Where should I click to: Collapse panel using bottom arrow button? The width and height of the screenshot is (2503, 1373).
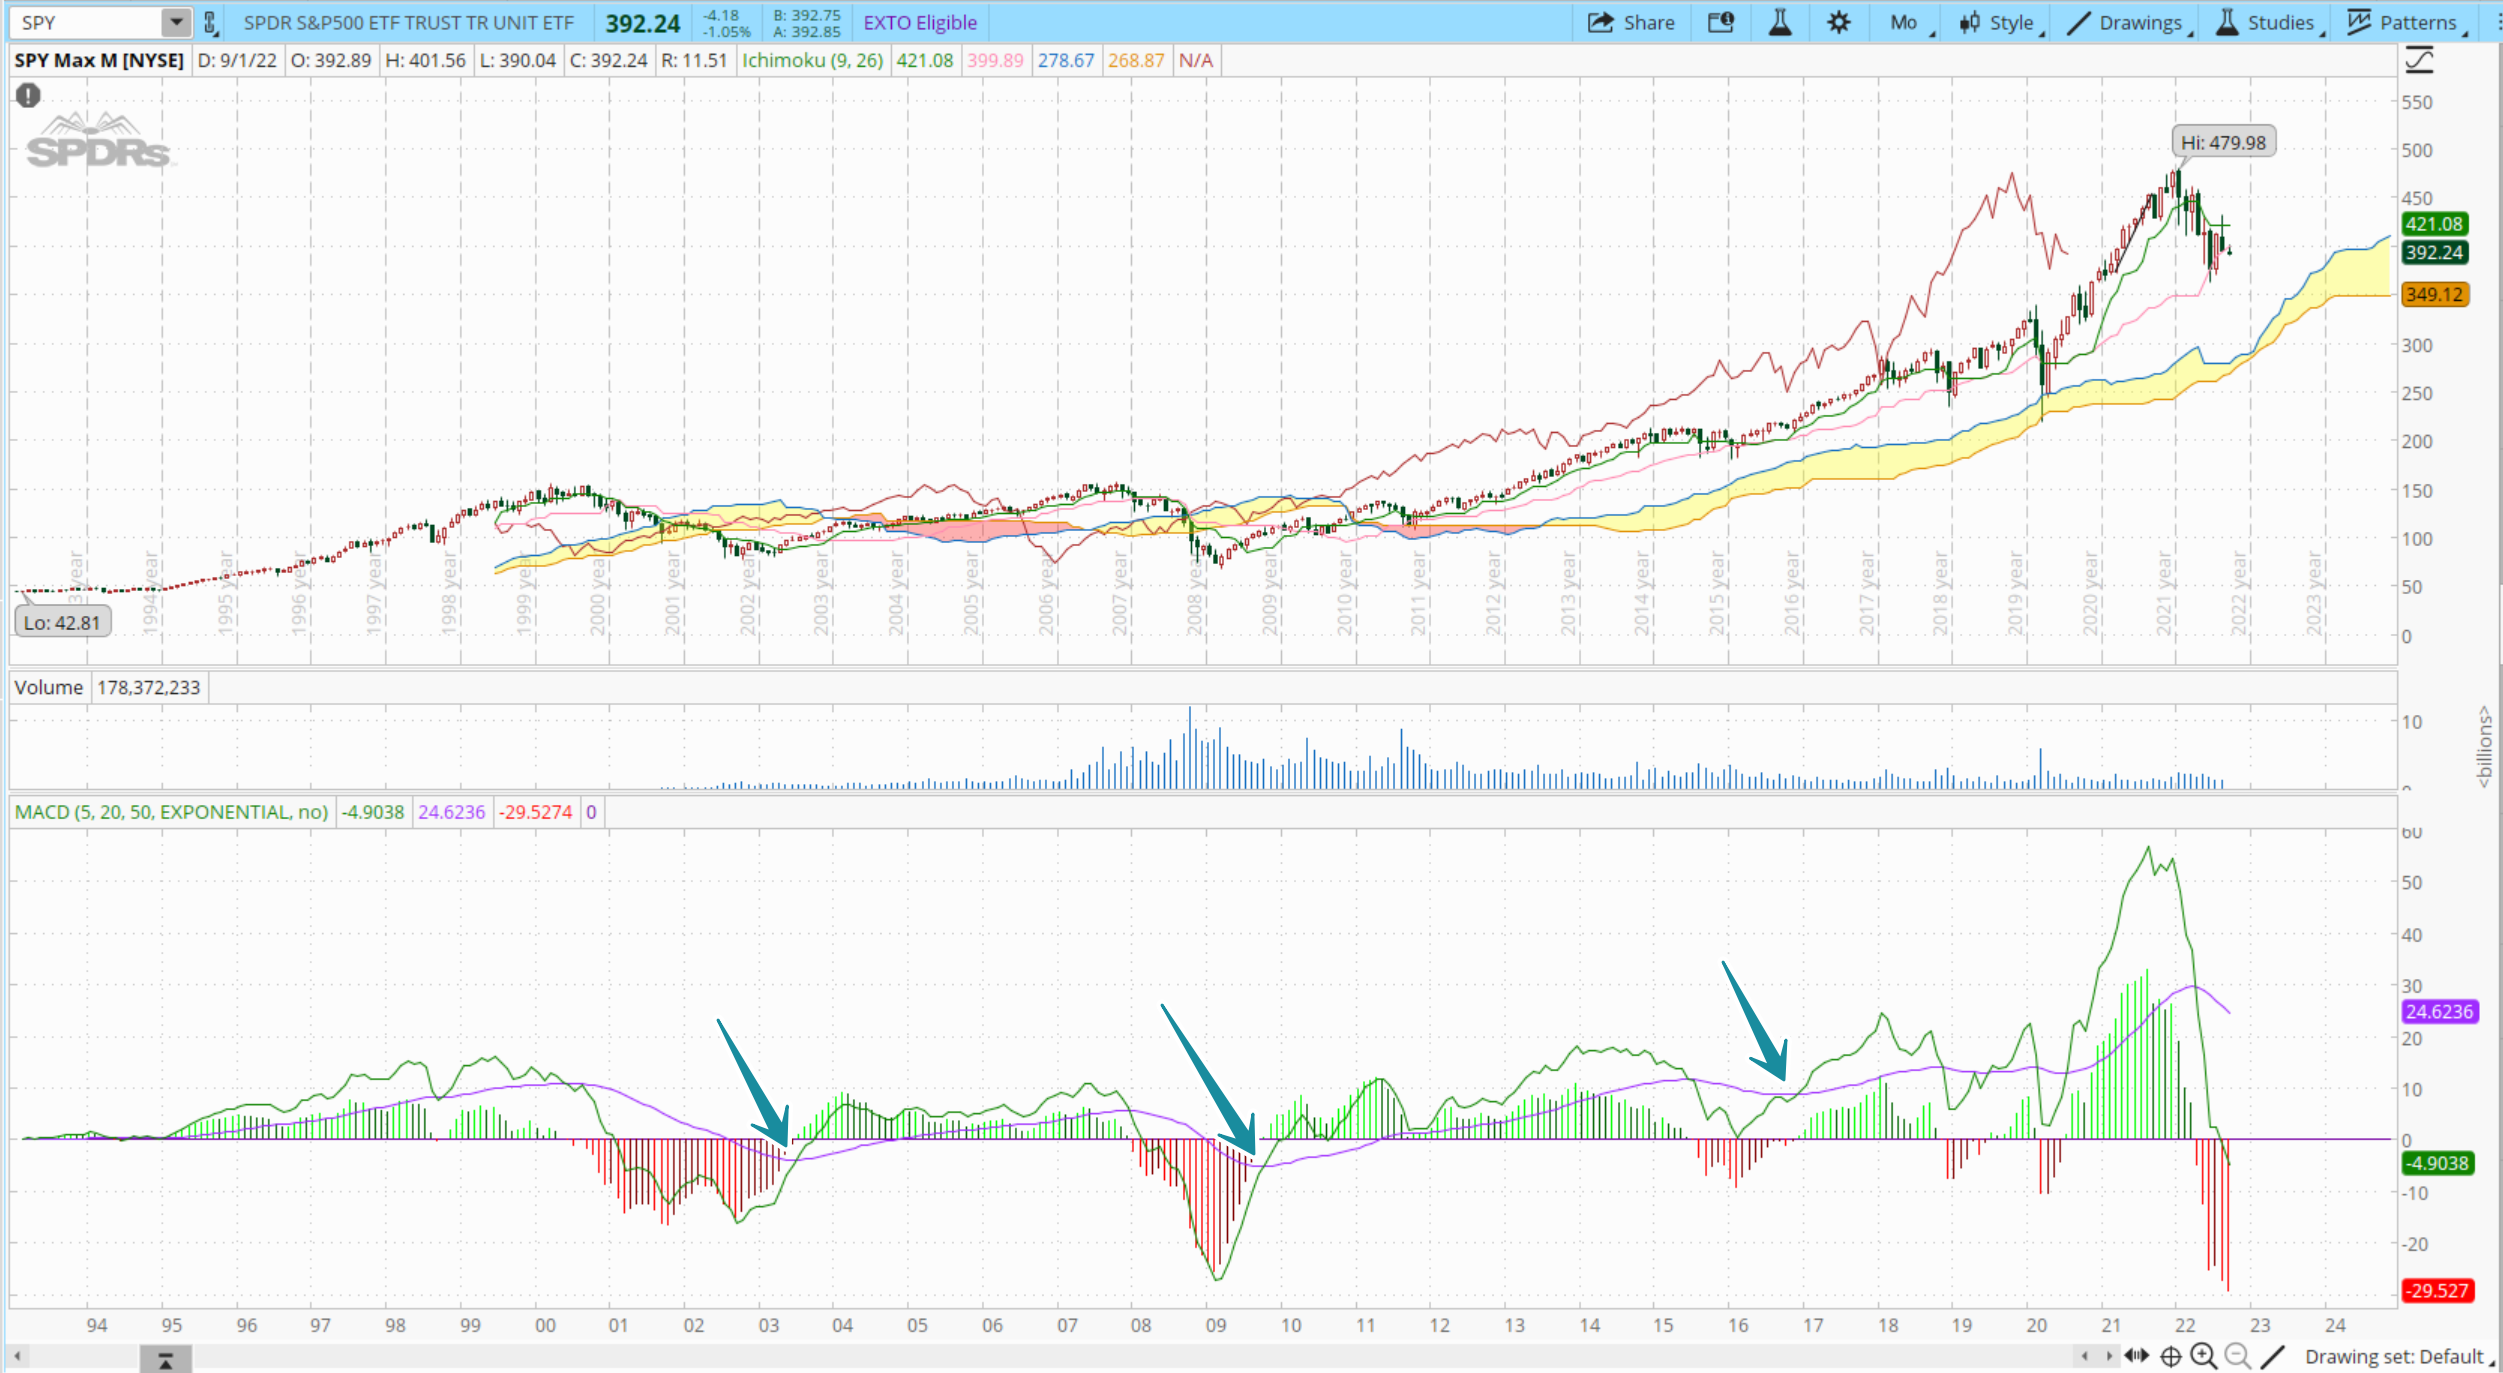(x=165, y=1360)
